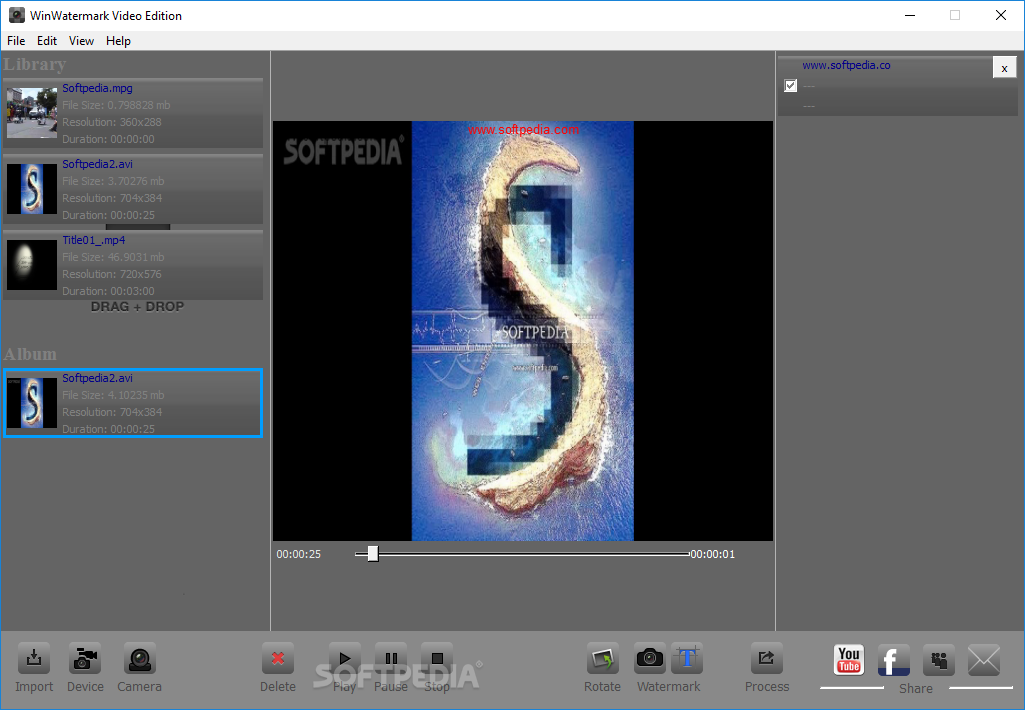Move the playback position slider handle
Viewport: 1025px width, 710px height.
point(373,554)
